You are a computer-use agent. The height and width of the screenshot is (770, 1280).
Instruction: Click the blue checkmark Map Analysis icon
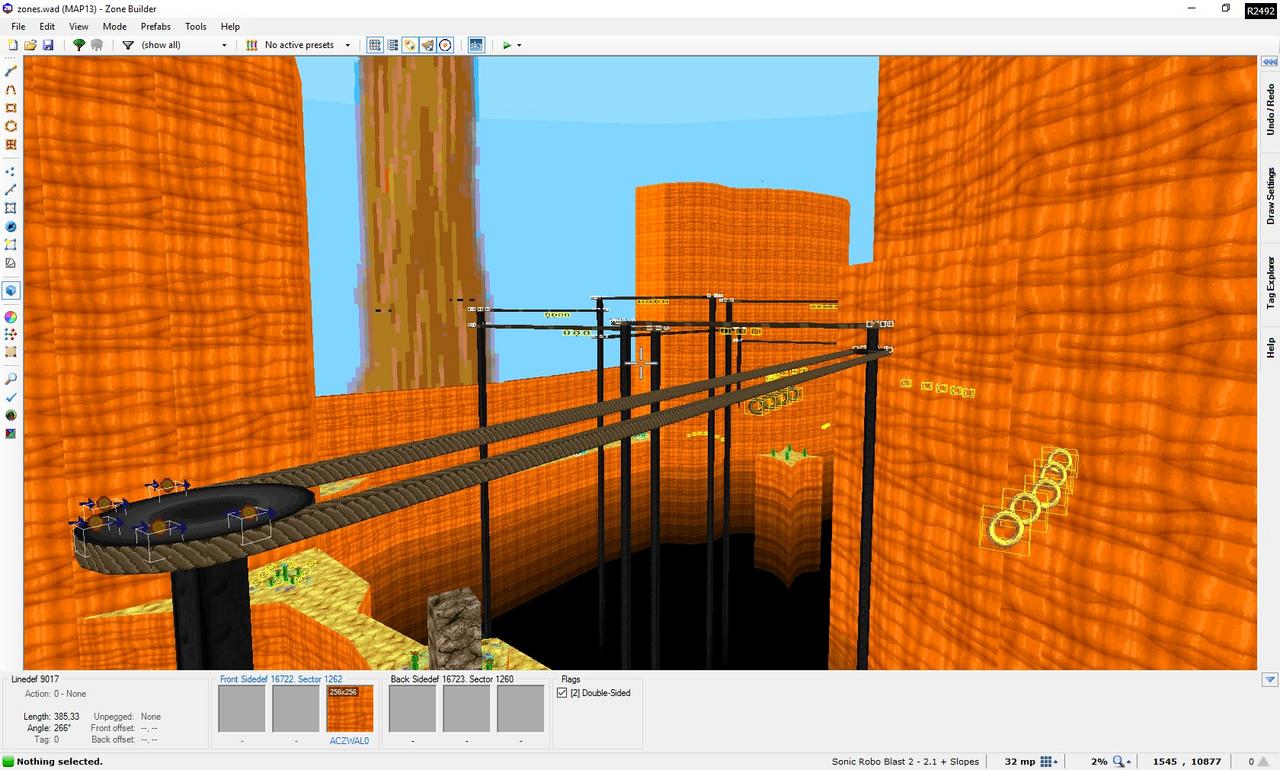click(11, 397)
